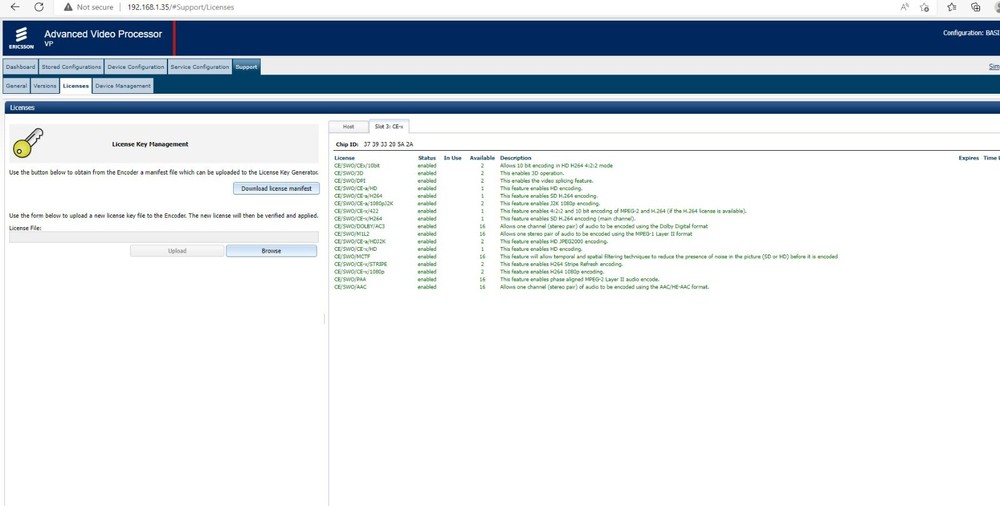Select the CE/SWO/CE-x/STRIPE license entry
The width and height of the screenshot is (1000, 506).
(x=361, y=264)
